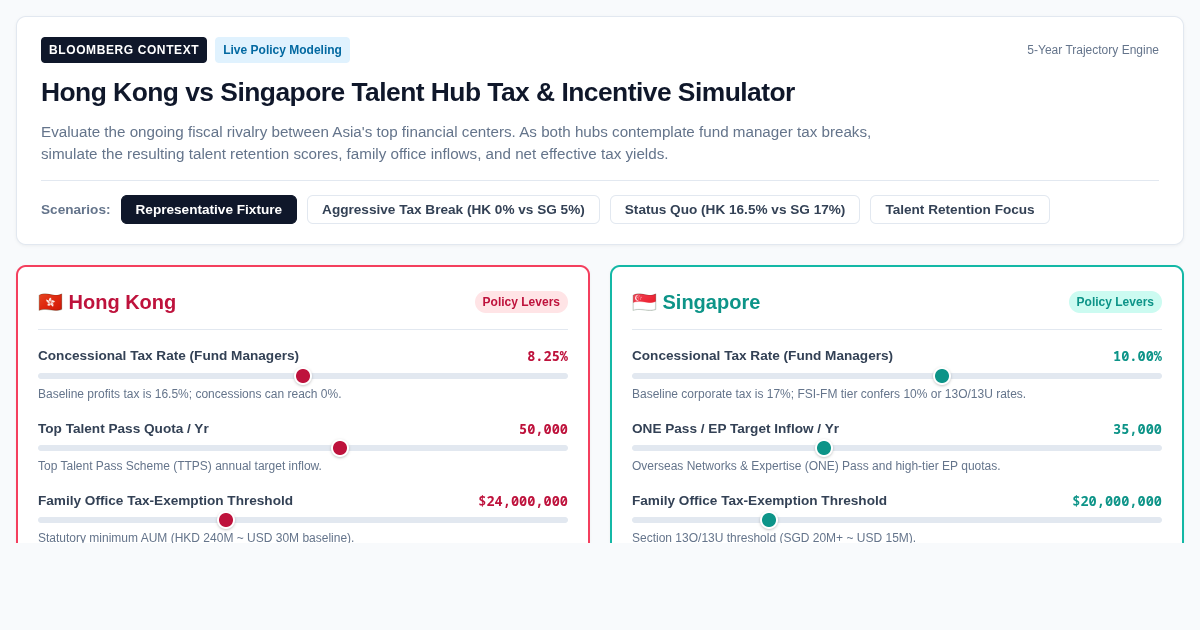Click the Hong Kong Top Talent Pass Quota slider handle

[x=340, y=448]
